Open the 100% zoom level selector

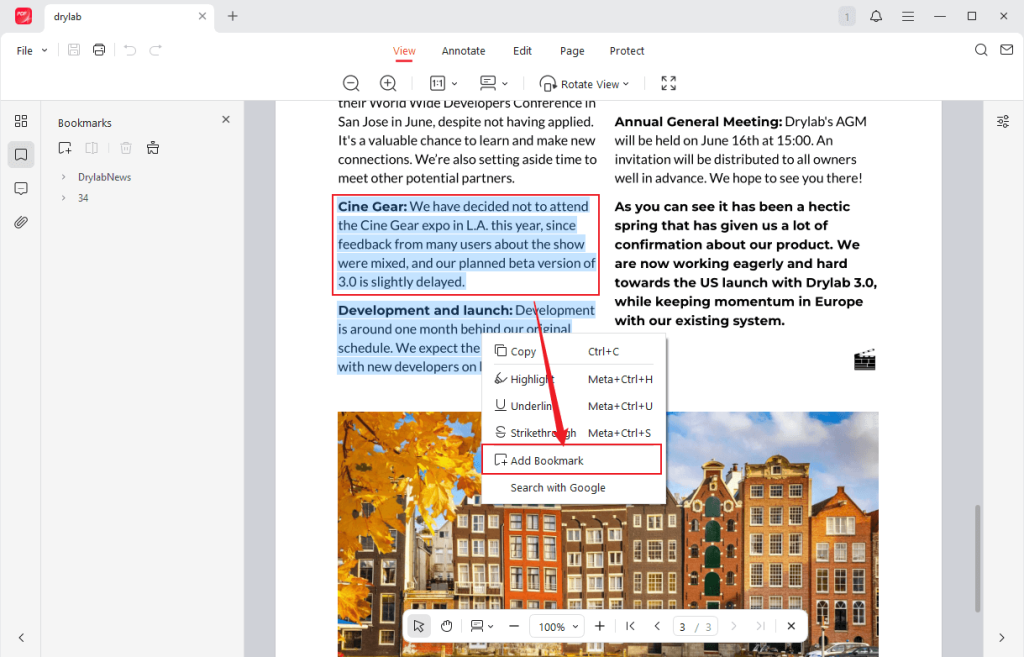(x=556, y=625)
